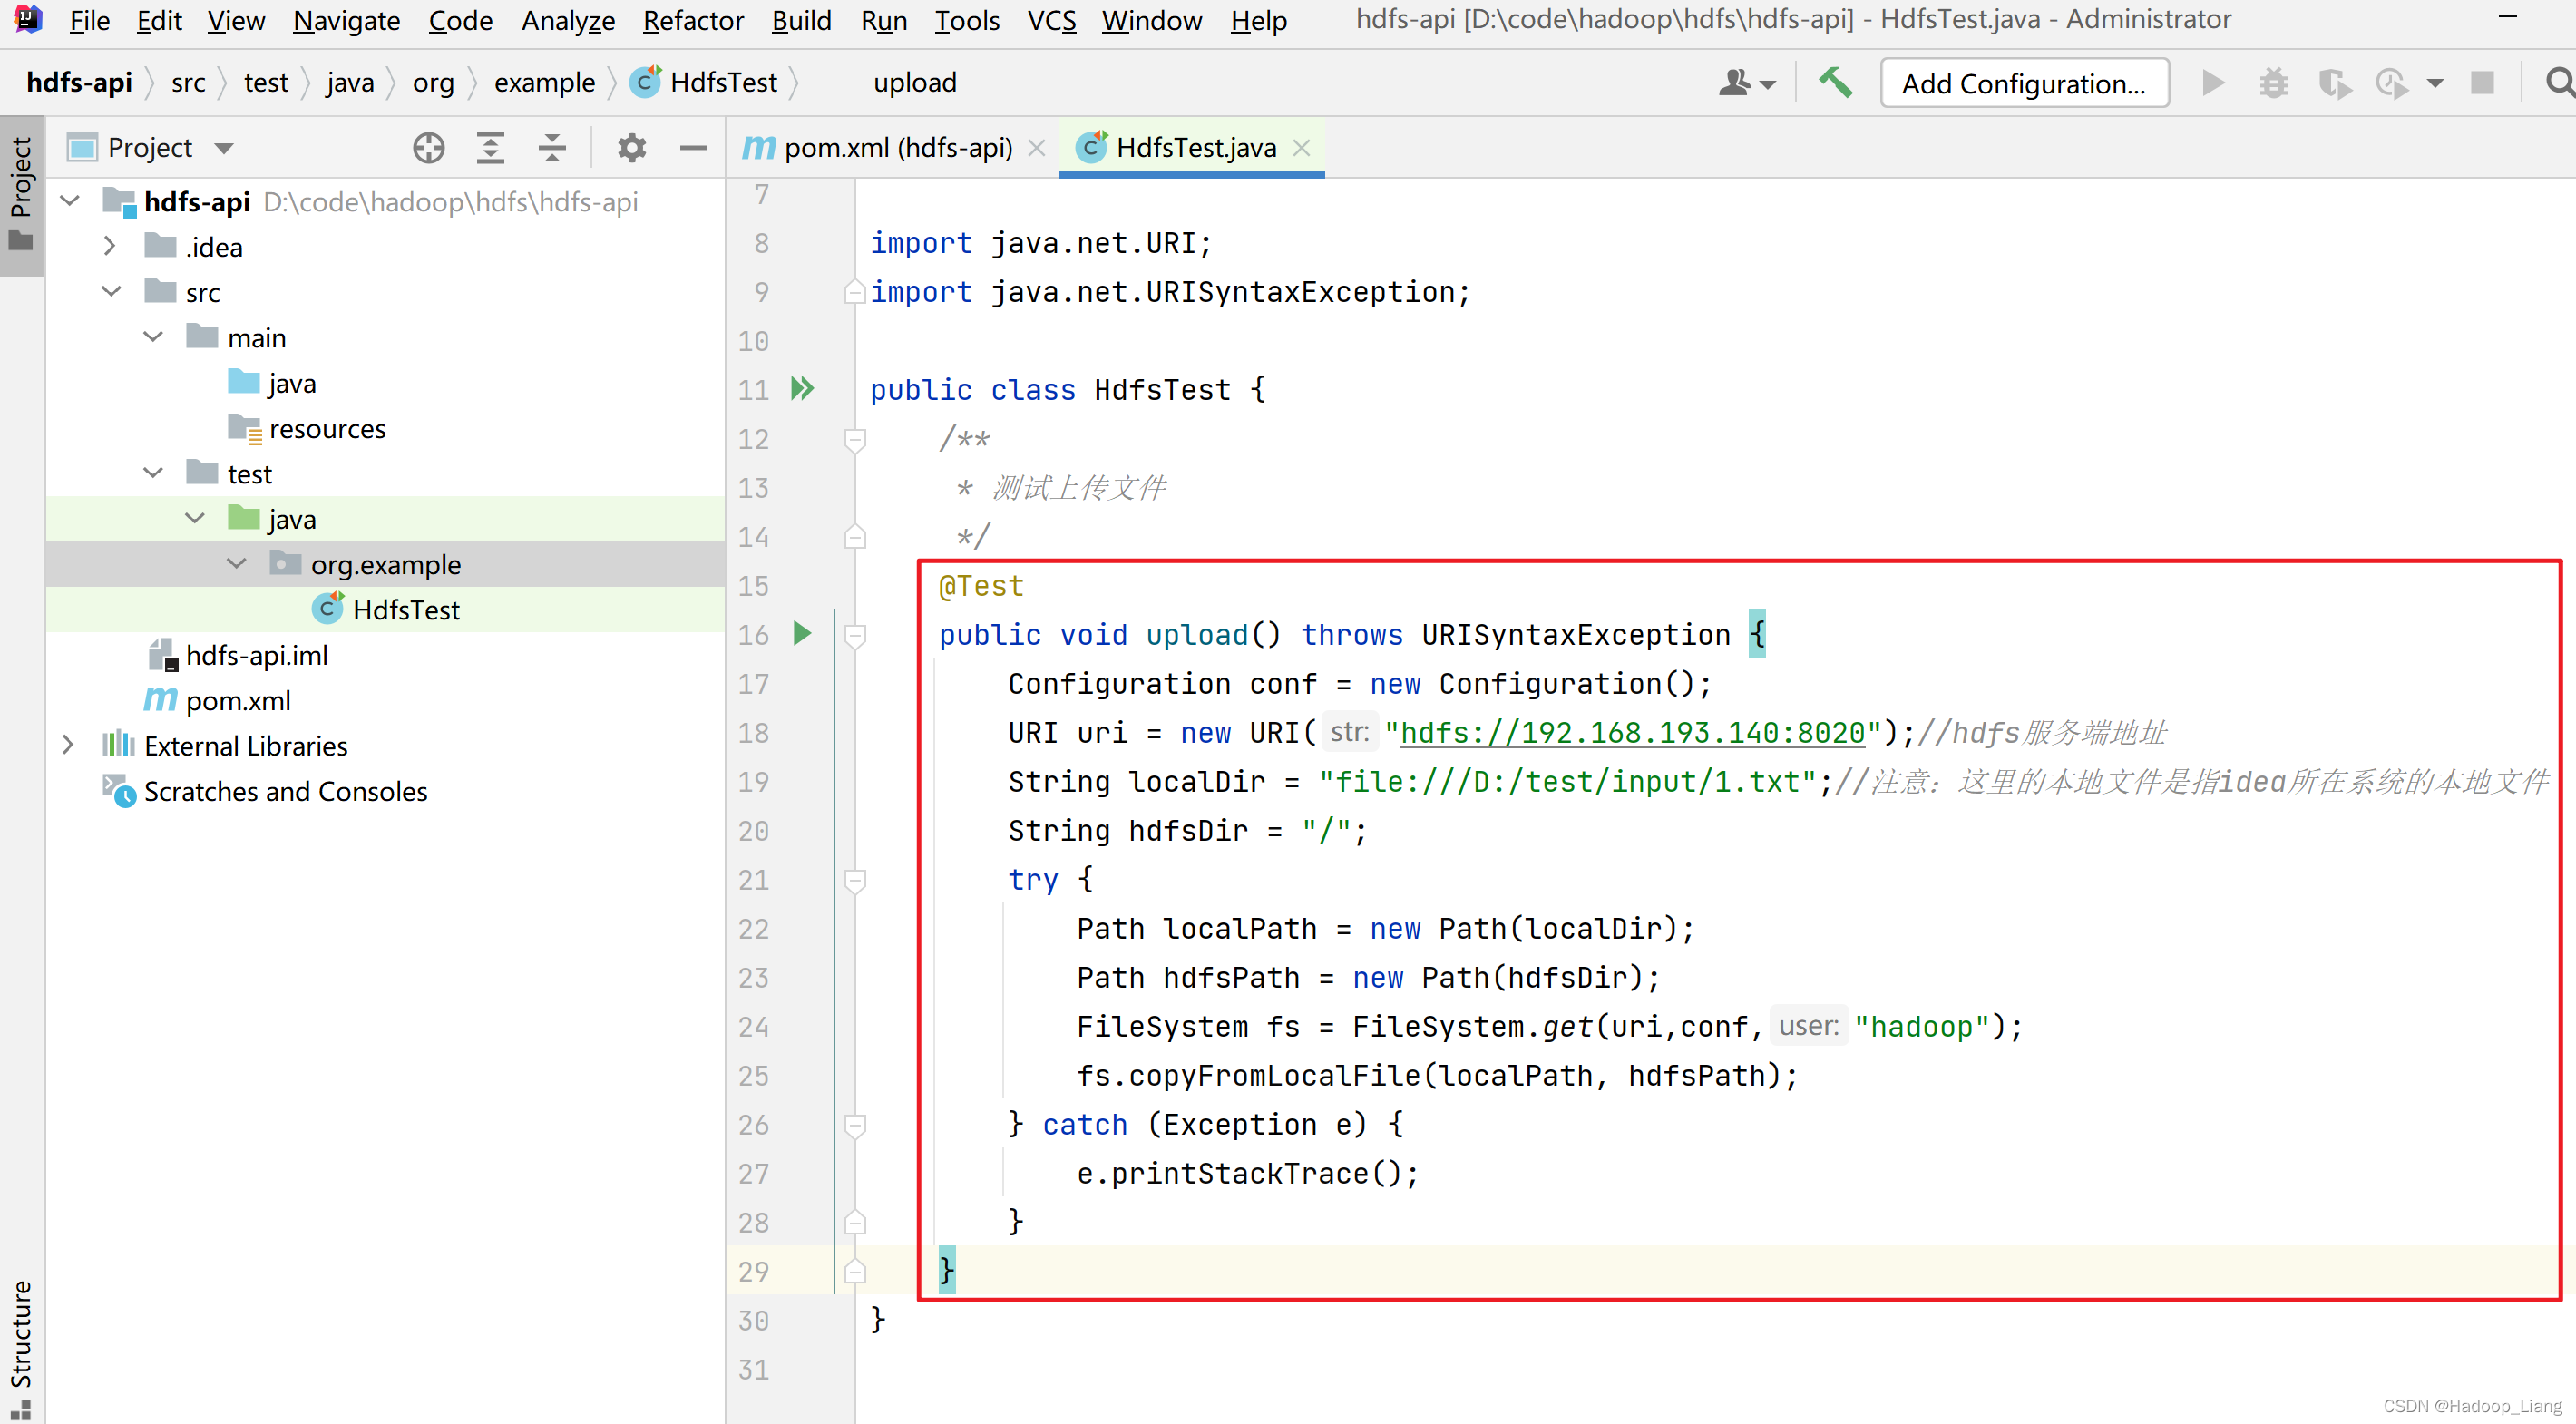Select resources folder in tree
Screen dimensions: 2576x1424
[327, 428]
